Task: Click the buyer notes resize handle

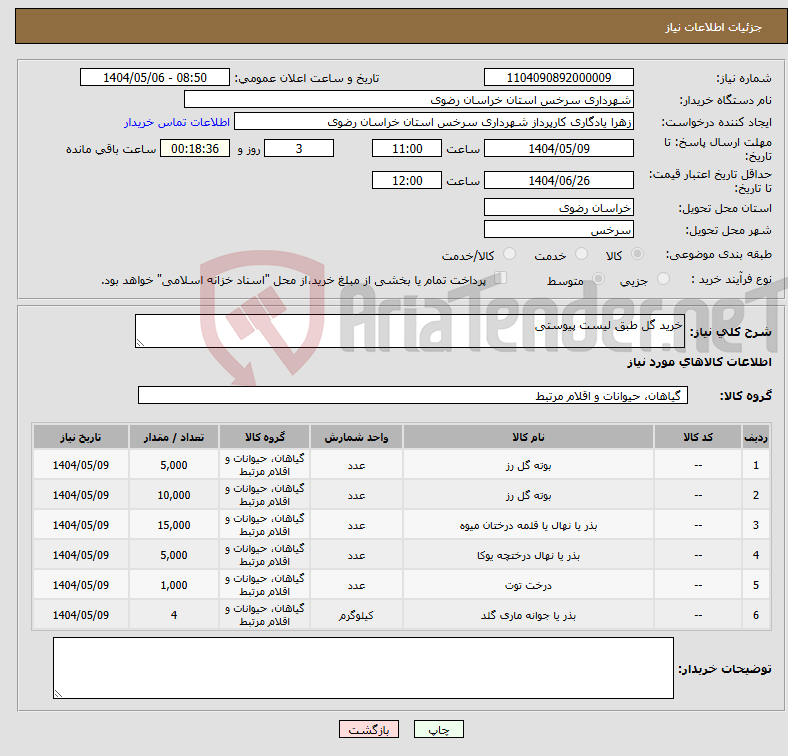Action: click(58, 694)
